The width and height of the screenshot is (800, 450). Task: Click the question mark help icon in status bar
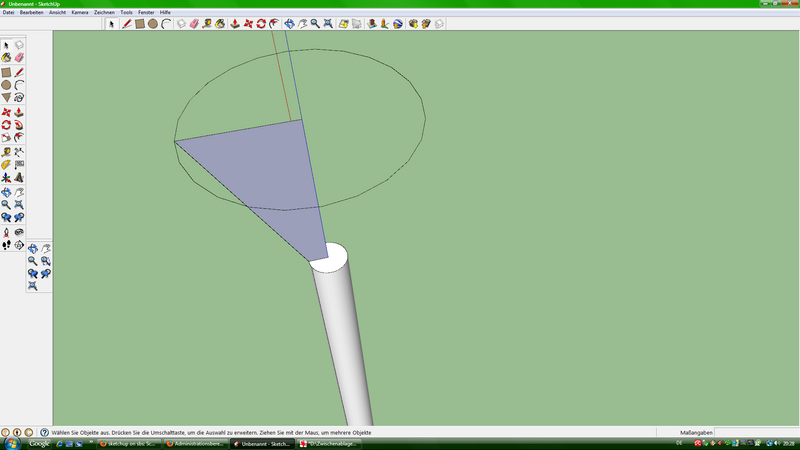44,433
